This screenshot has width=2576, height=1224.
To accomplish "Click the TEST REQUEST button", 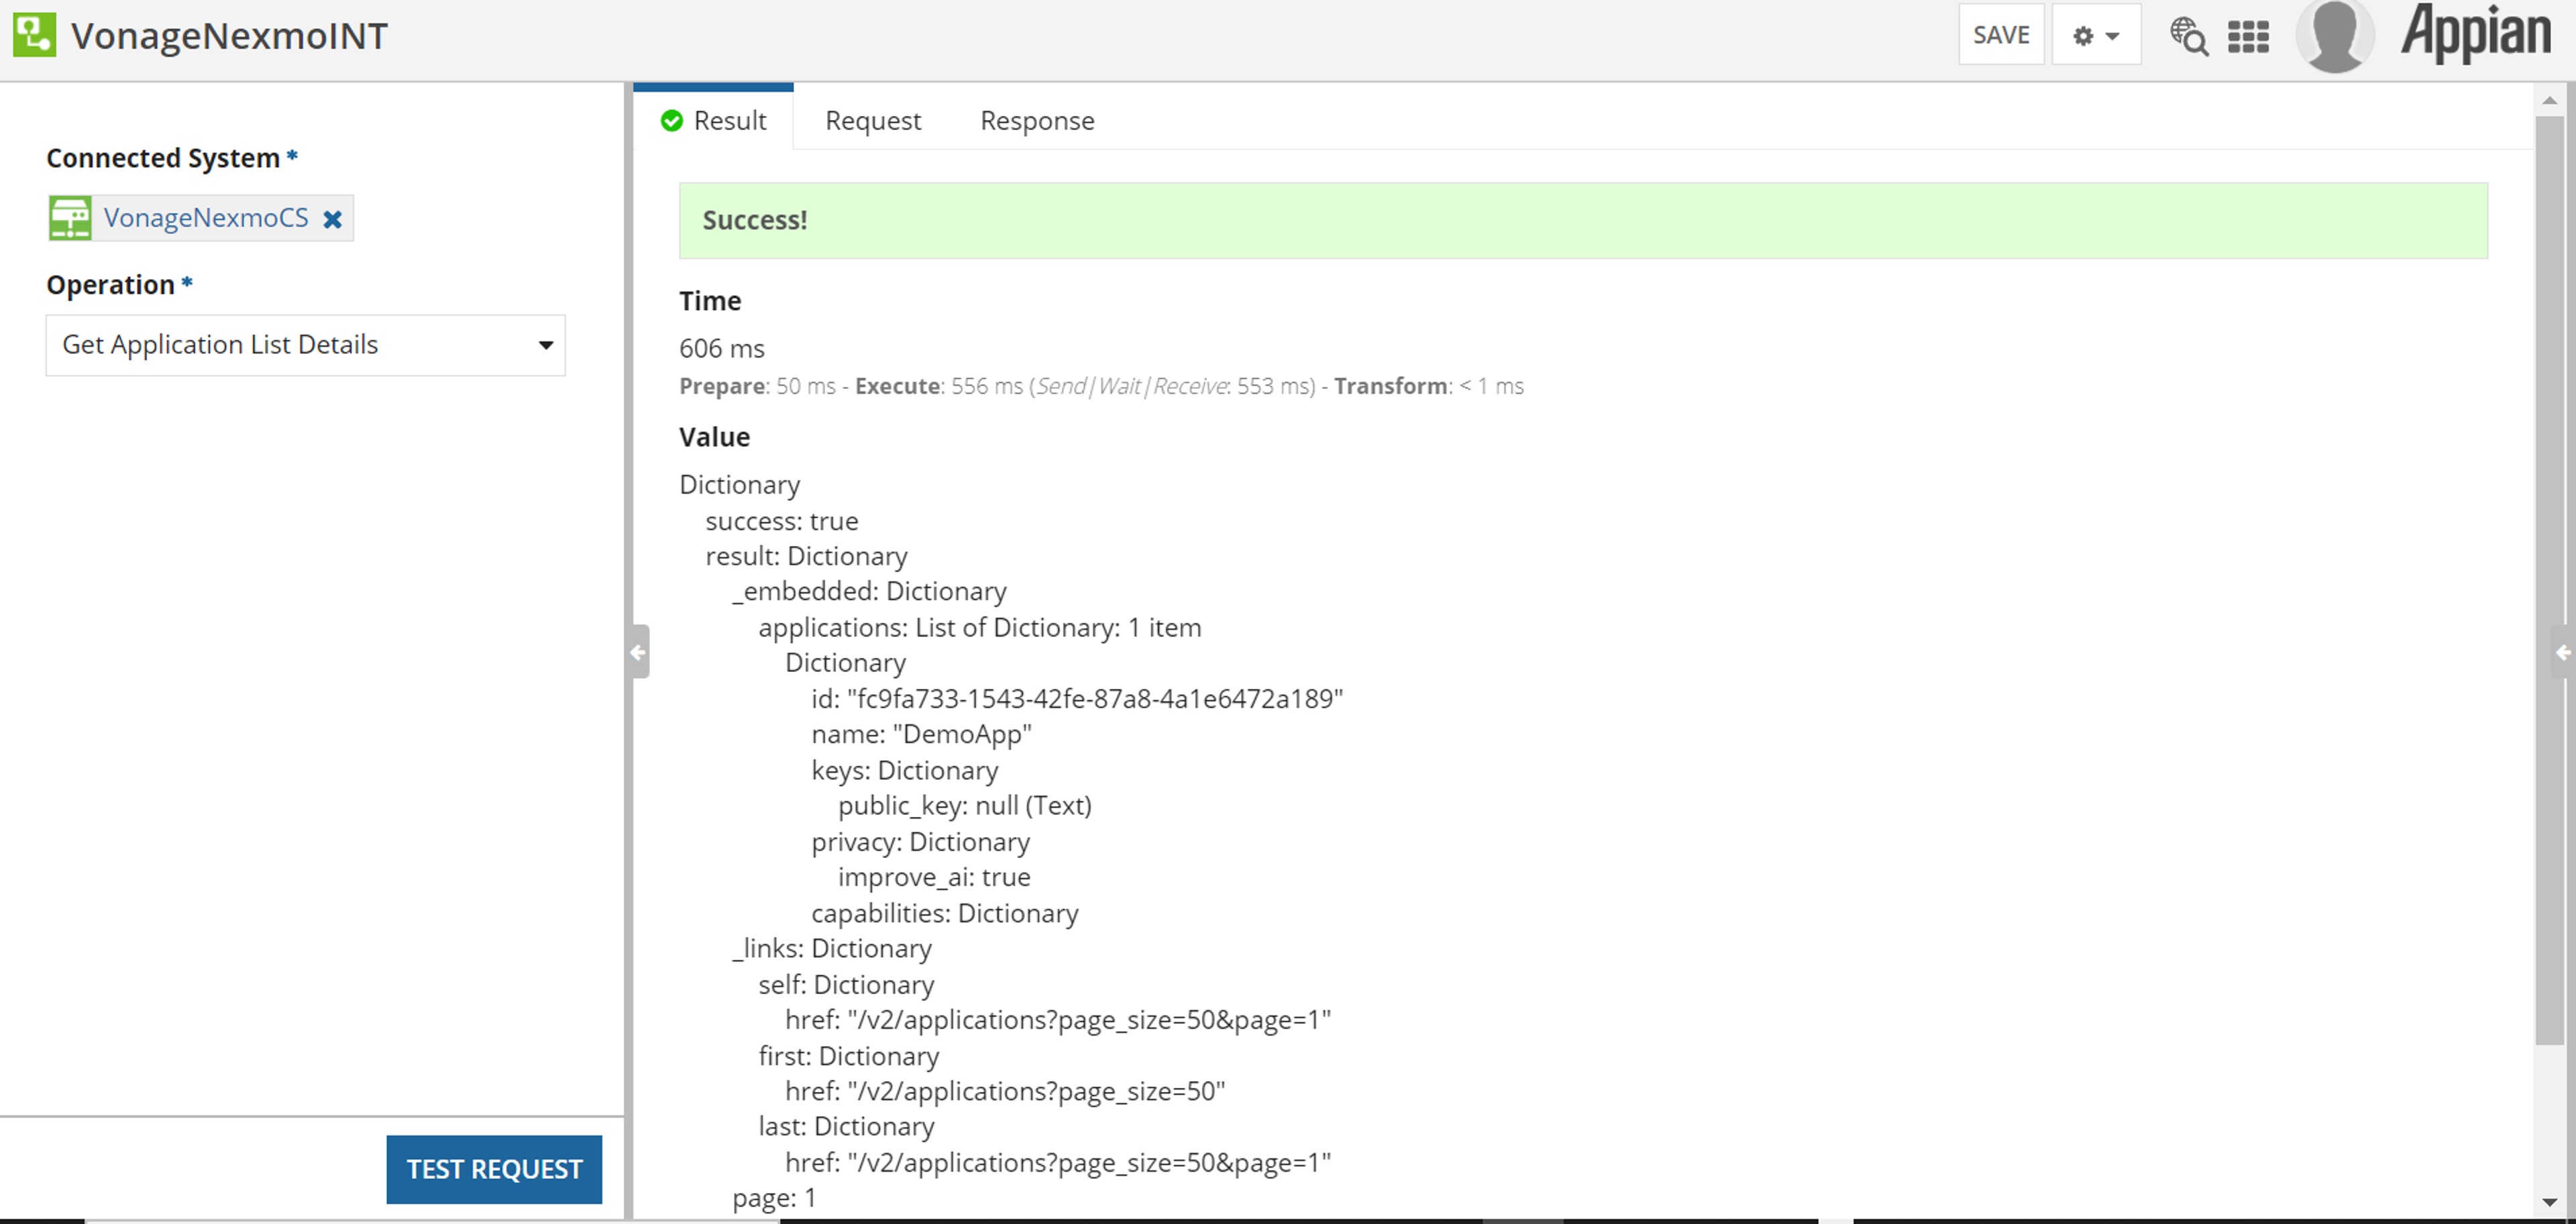I will point(494,1168).
